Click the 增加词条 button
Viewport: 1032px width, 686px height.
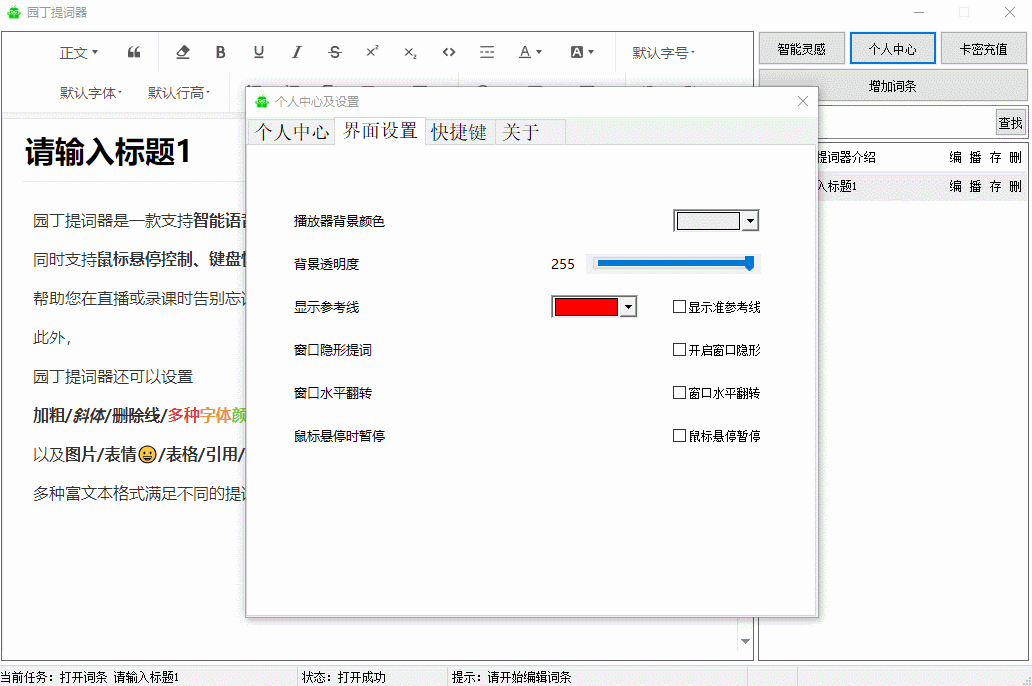tap(892, 86)
